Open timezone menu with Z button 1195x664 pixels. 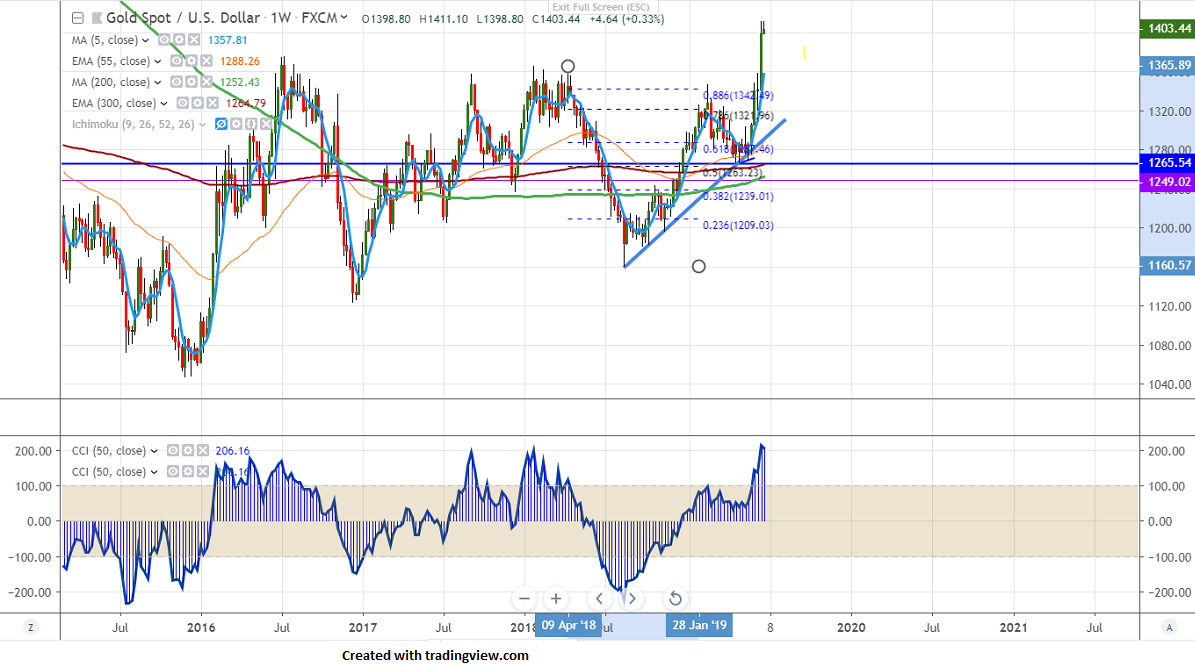[31, 627]
